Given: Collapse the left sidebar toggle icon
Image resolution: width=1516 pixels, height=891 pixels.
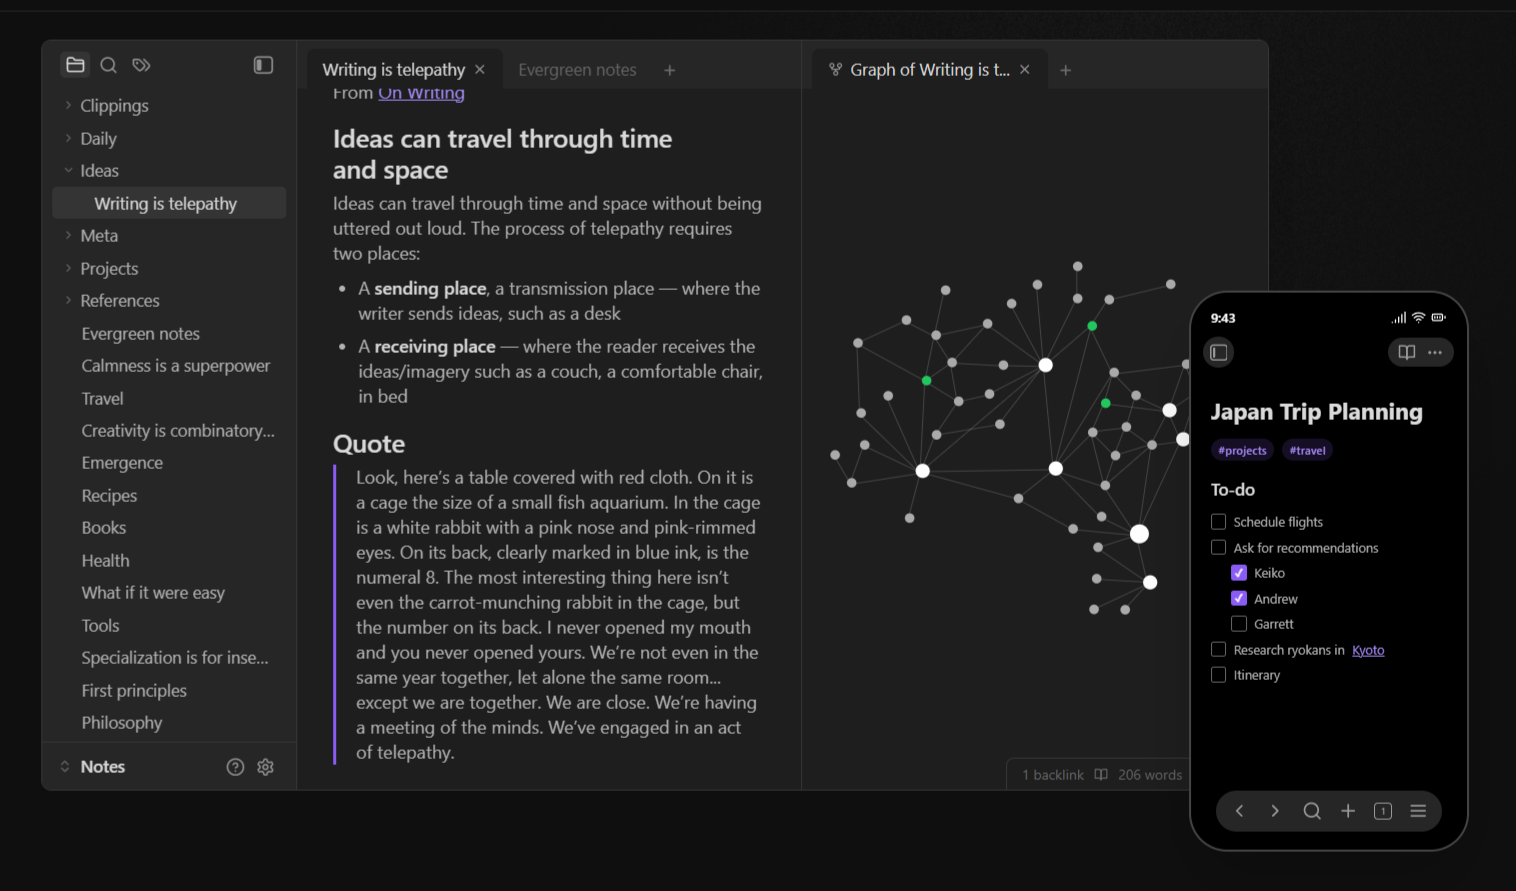Looking at the screenshot, I should pyautogui.click(x=263, y=65).
